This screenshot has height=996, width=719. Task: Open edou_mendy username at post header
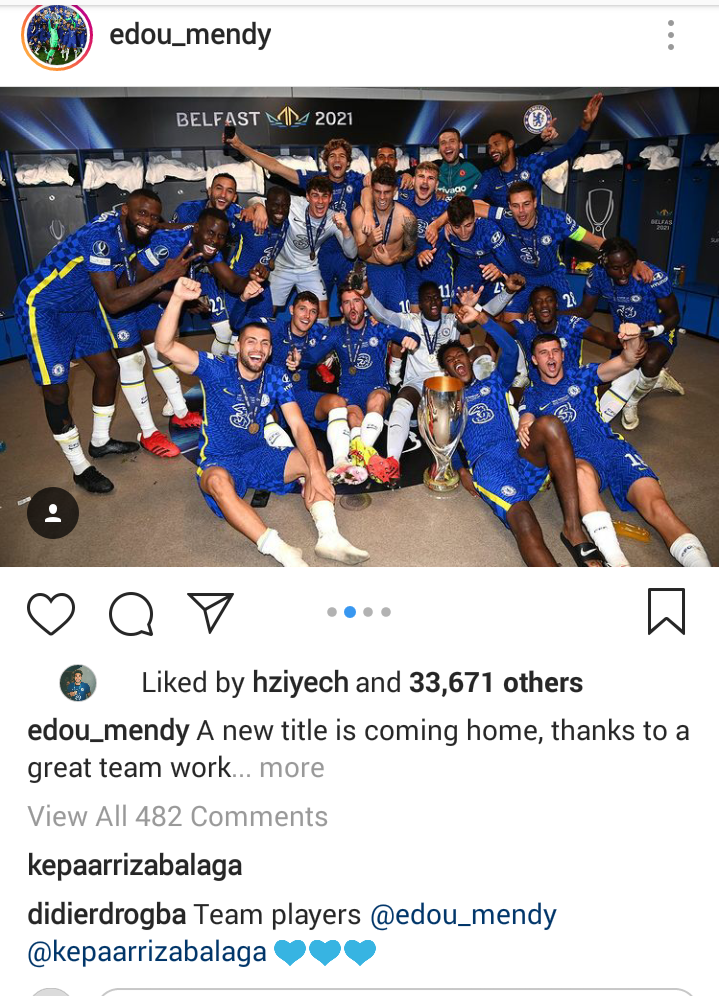click(190, 35)
